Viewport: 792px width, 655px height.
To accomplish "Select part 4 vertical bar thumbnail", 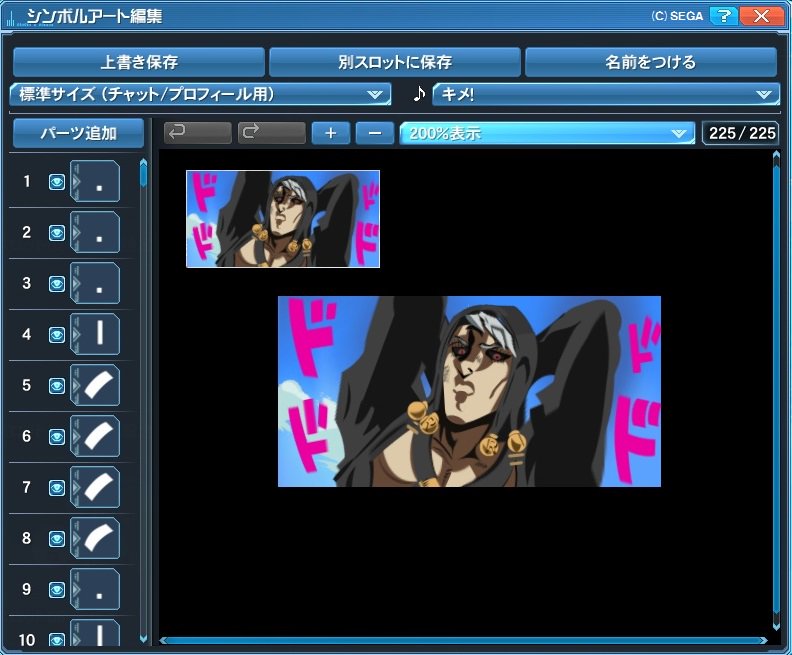I will [95, 334].
